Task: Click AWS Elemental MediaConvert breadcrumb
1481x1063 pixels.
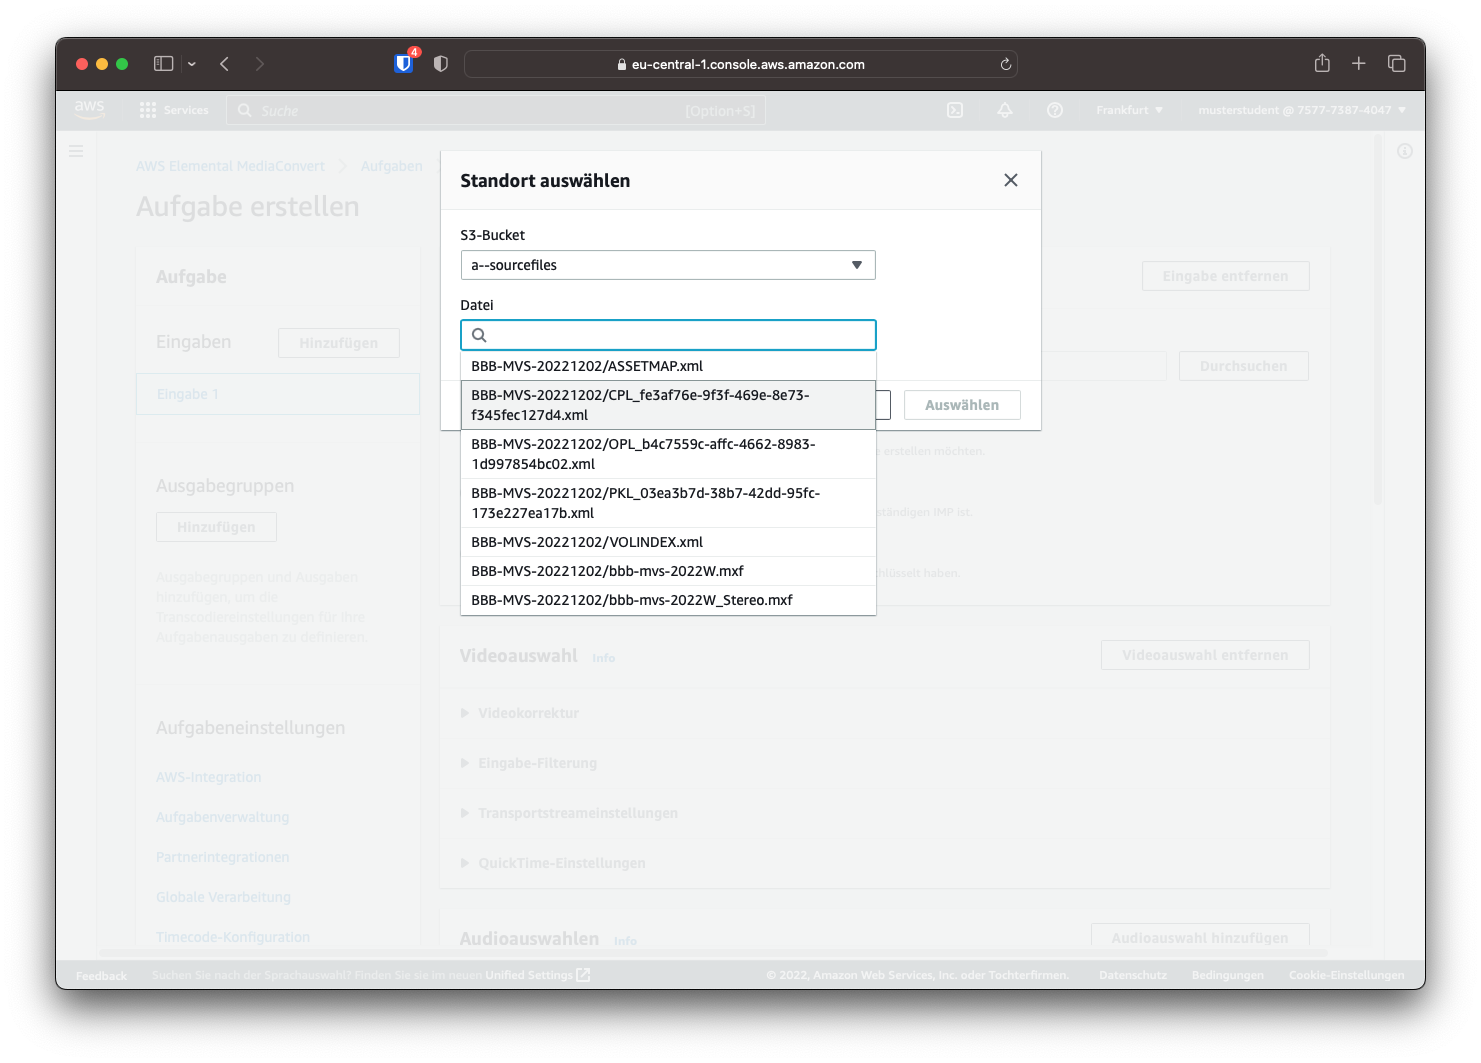Action: (230, 166)
